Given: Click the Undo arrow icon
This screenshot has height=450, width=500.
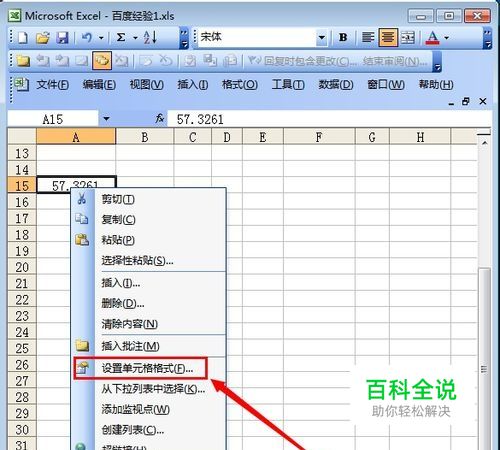Looking at the screenshot, I should [x=87, y=37].
